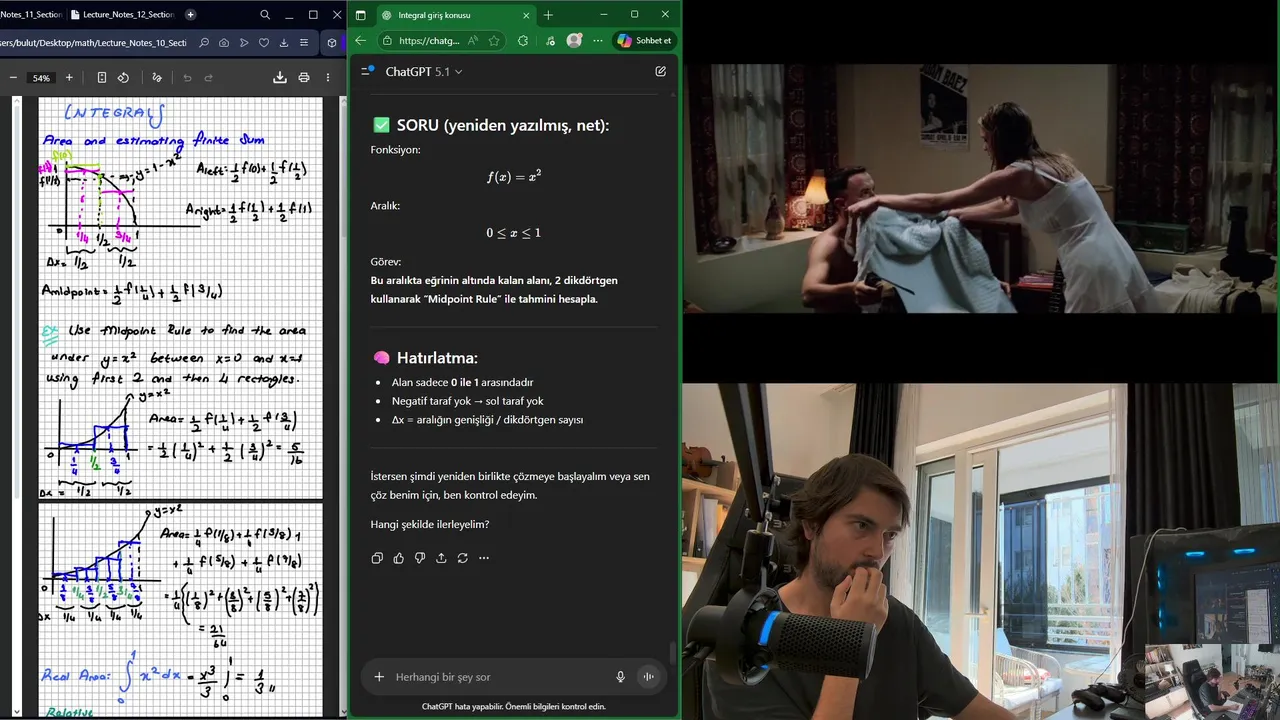Zoom out in the PDF viewer

pyautogui.click(x=13, y=77)
